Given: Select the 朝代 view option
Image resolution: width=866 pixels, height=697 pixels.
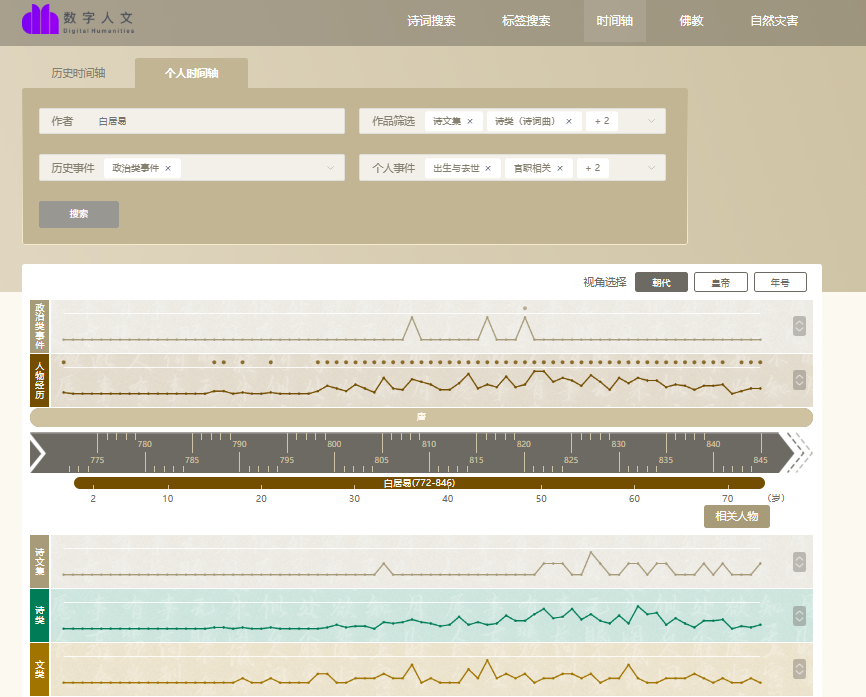Looking at the screenshot, I should [661, 282].
